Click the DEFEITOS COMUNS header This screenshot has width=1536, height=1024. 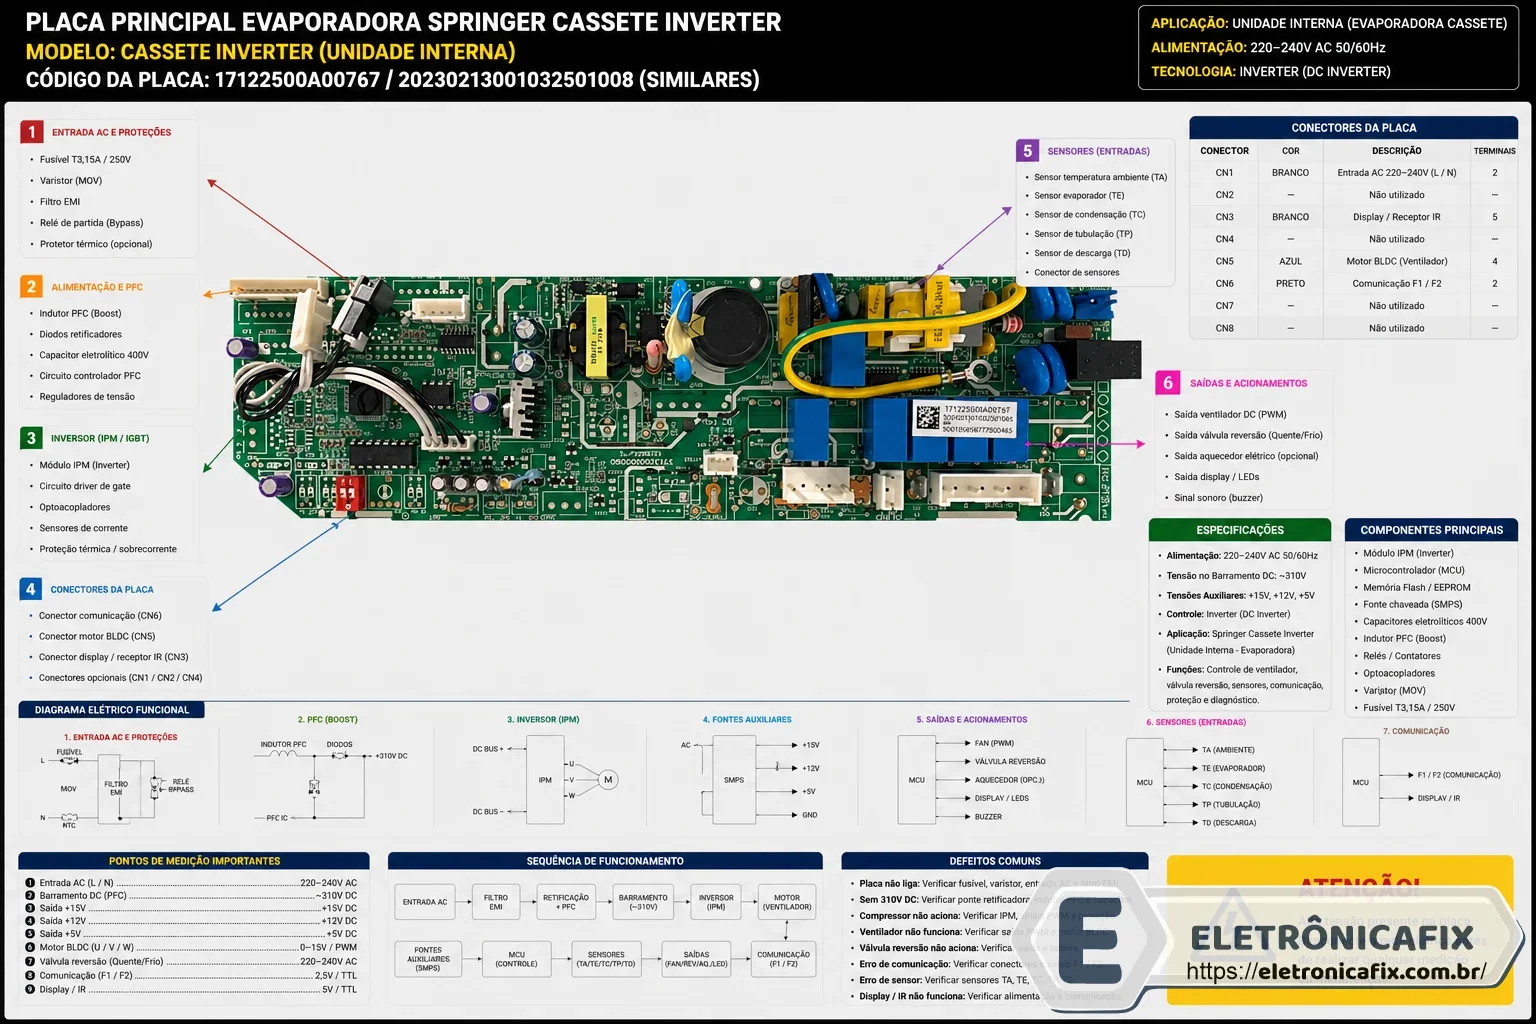tap(995, 861)
